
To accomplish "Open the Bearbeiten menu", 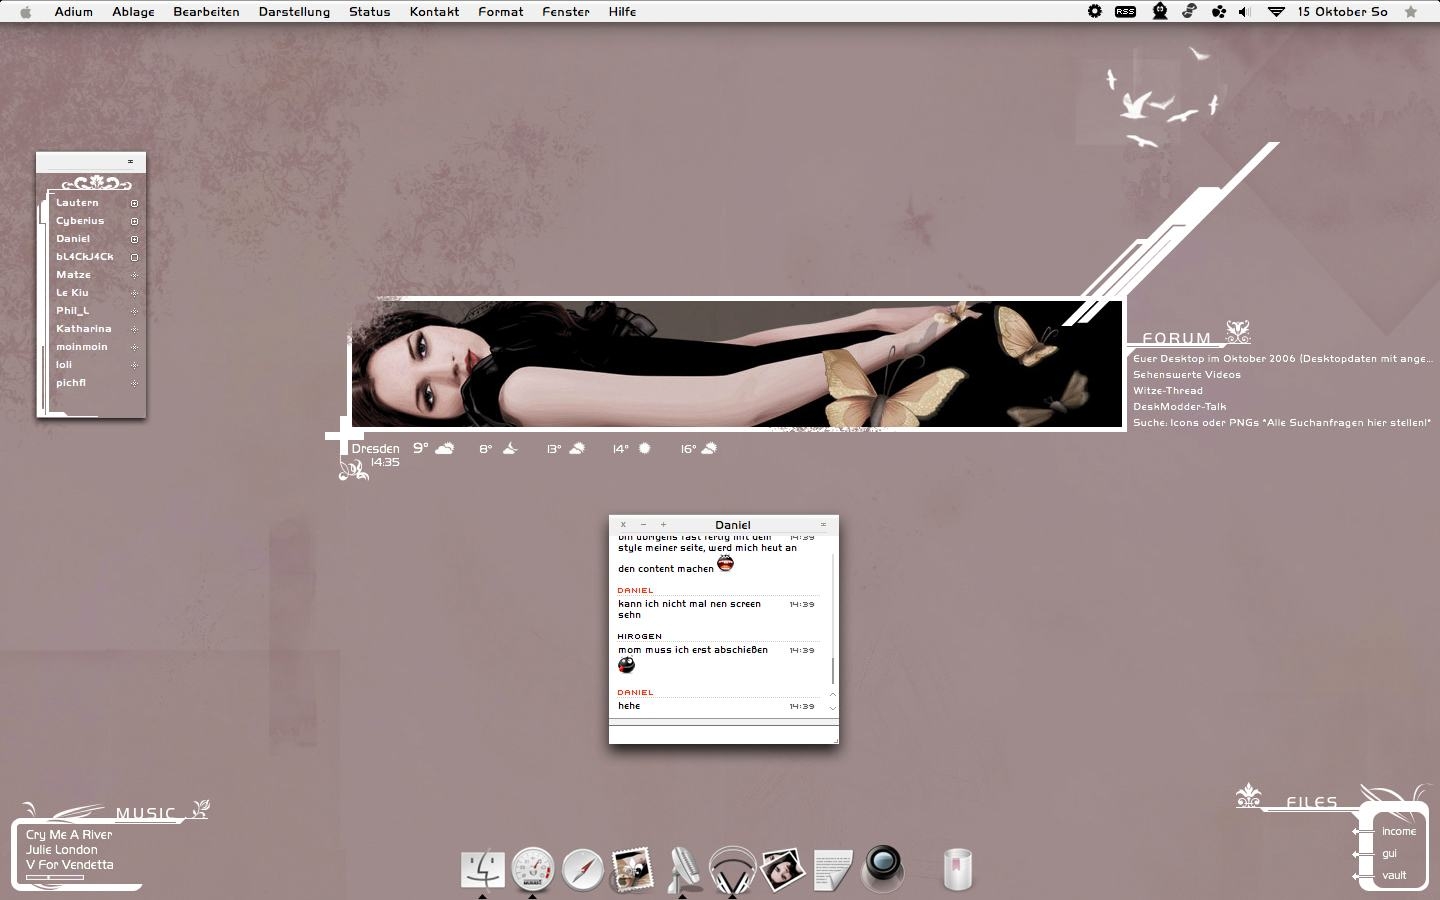I will (x=206, y=12).
